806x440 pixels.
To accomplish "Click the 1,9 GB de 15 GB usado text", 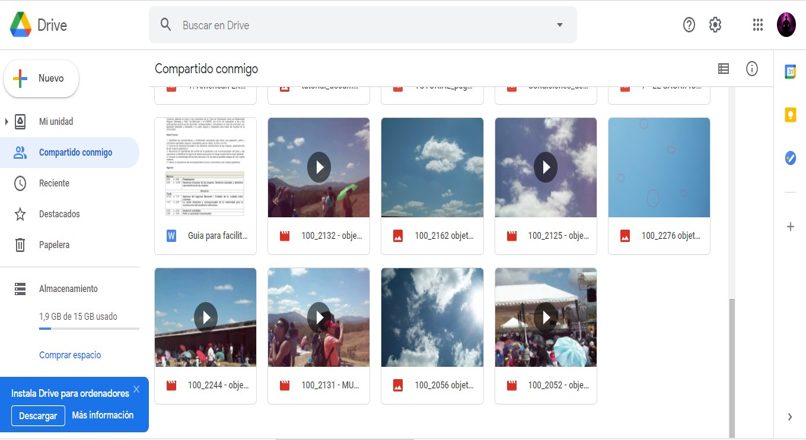I will [78, 317].
